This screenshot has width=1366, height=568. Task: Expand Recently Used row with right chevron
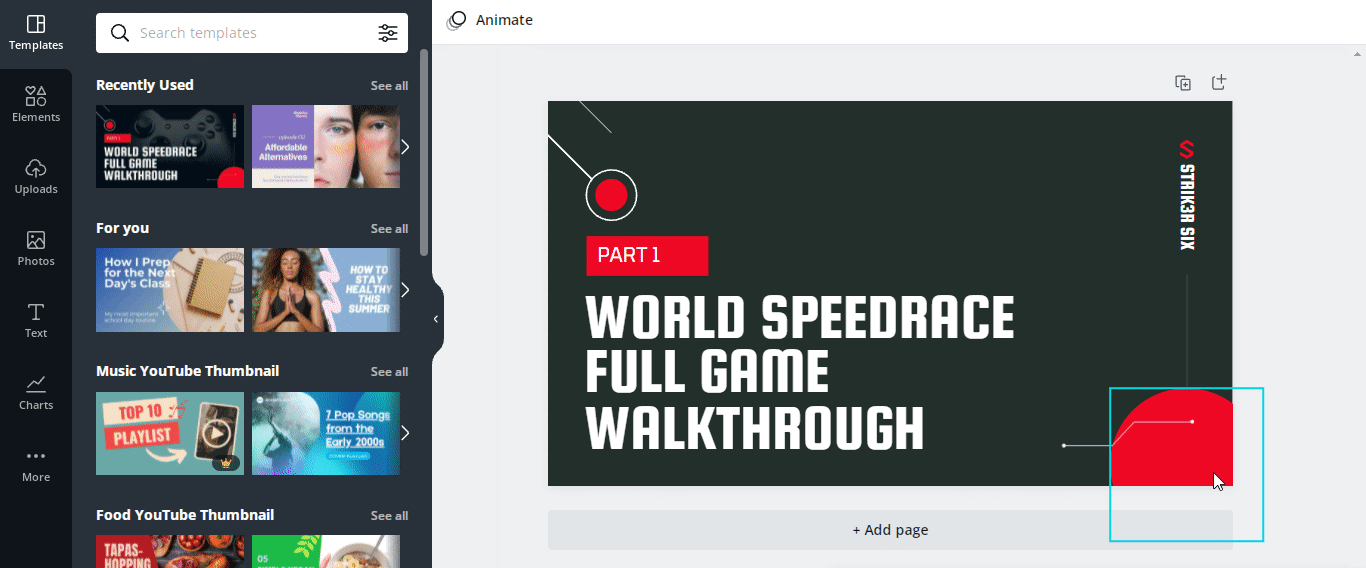click(x=405, y=147)
